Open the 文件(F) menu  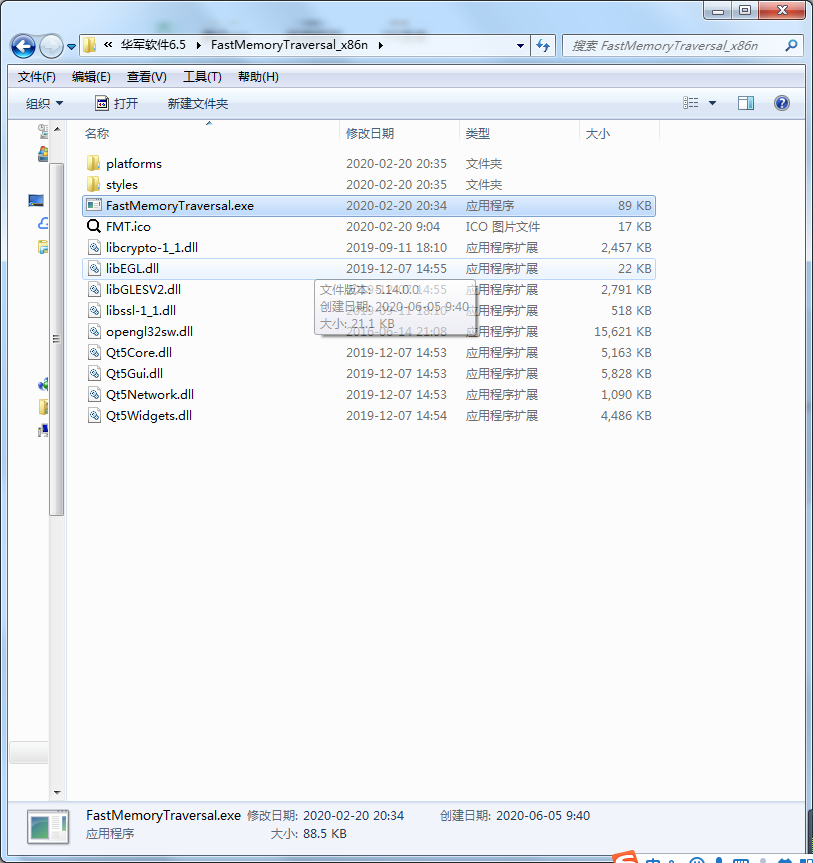[36, 77]
